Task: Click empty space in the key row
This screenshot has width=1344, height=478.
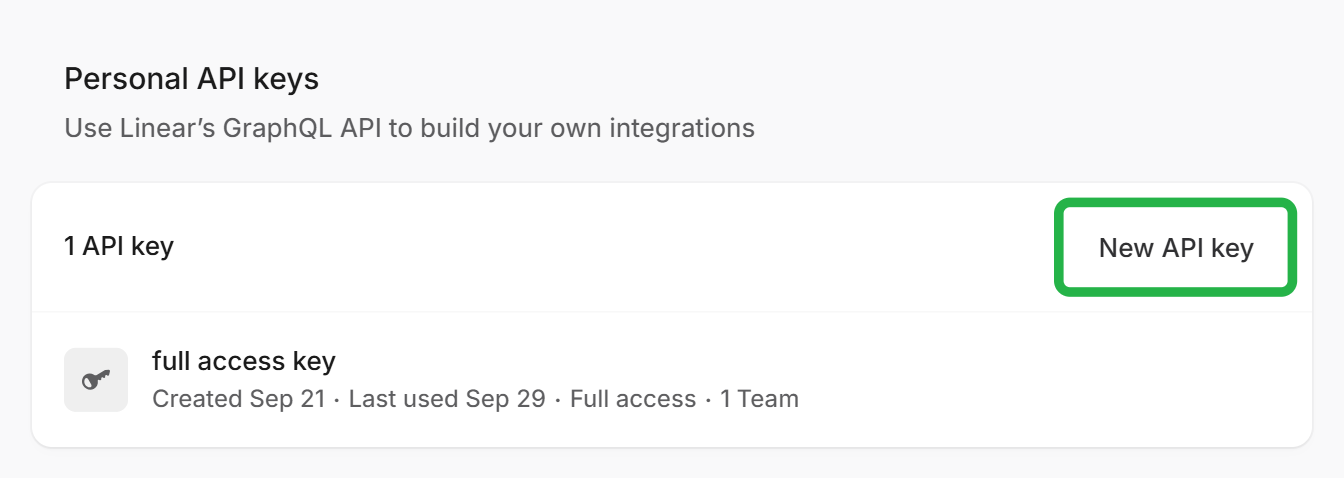Action: [1050, 380]
